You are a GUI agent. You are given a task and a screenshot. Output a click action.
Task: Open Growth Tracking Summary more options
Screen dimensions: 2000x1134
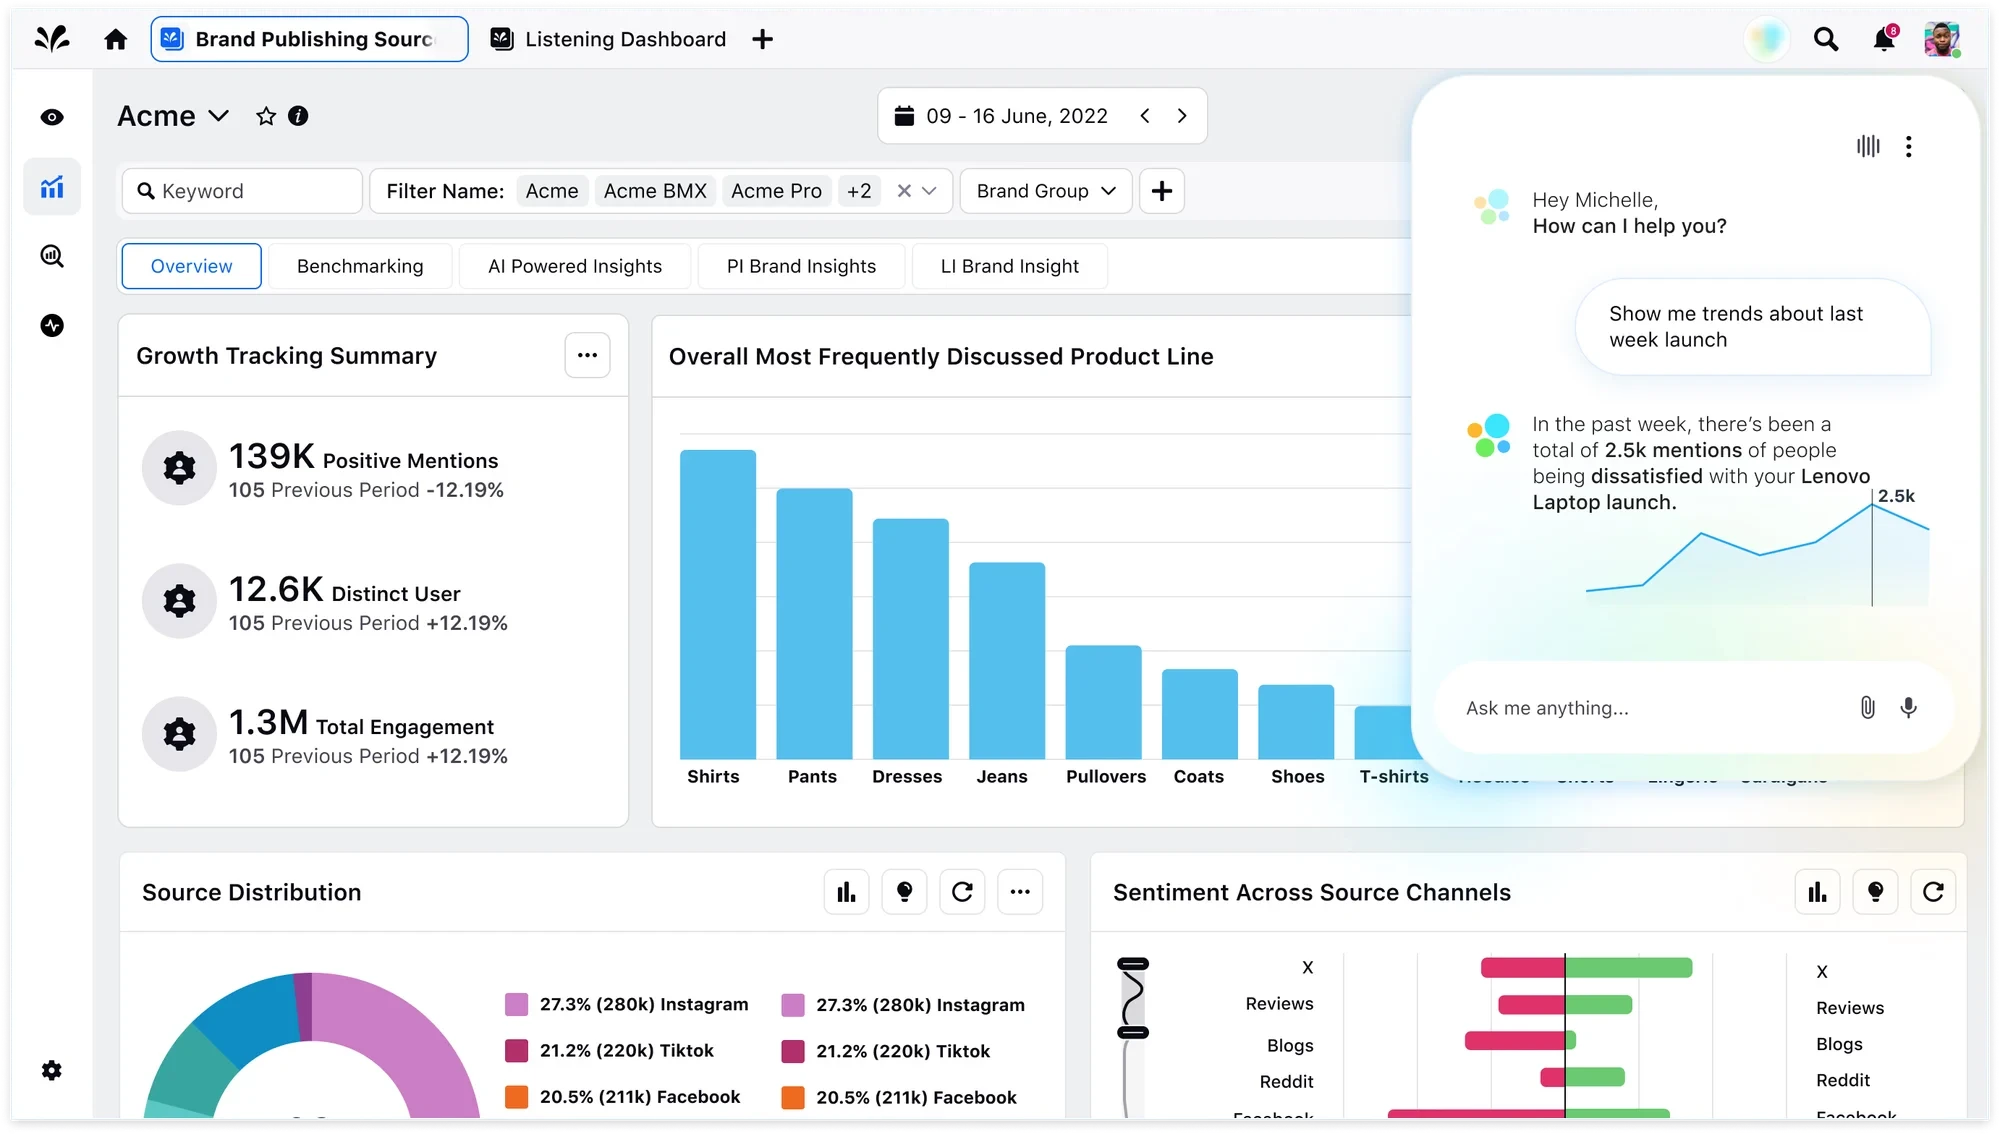point(587,355)
